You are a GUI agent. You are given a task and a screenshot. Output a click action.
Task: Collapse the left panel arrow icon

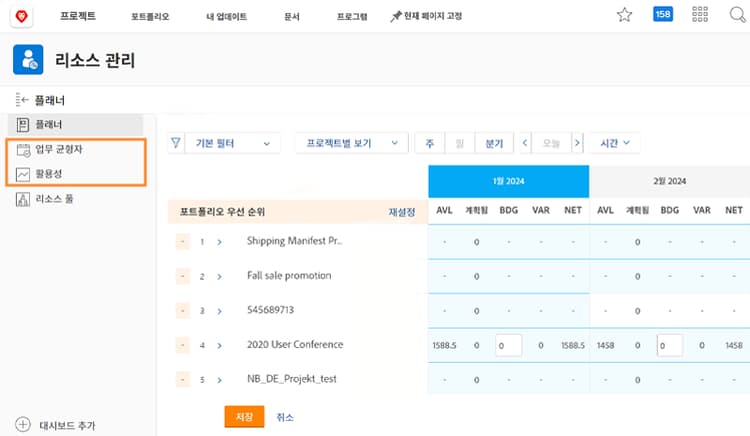click(22, 99)
